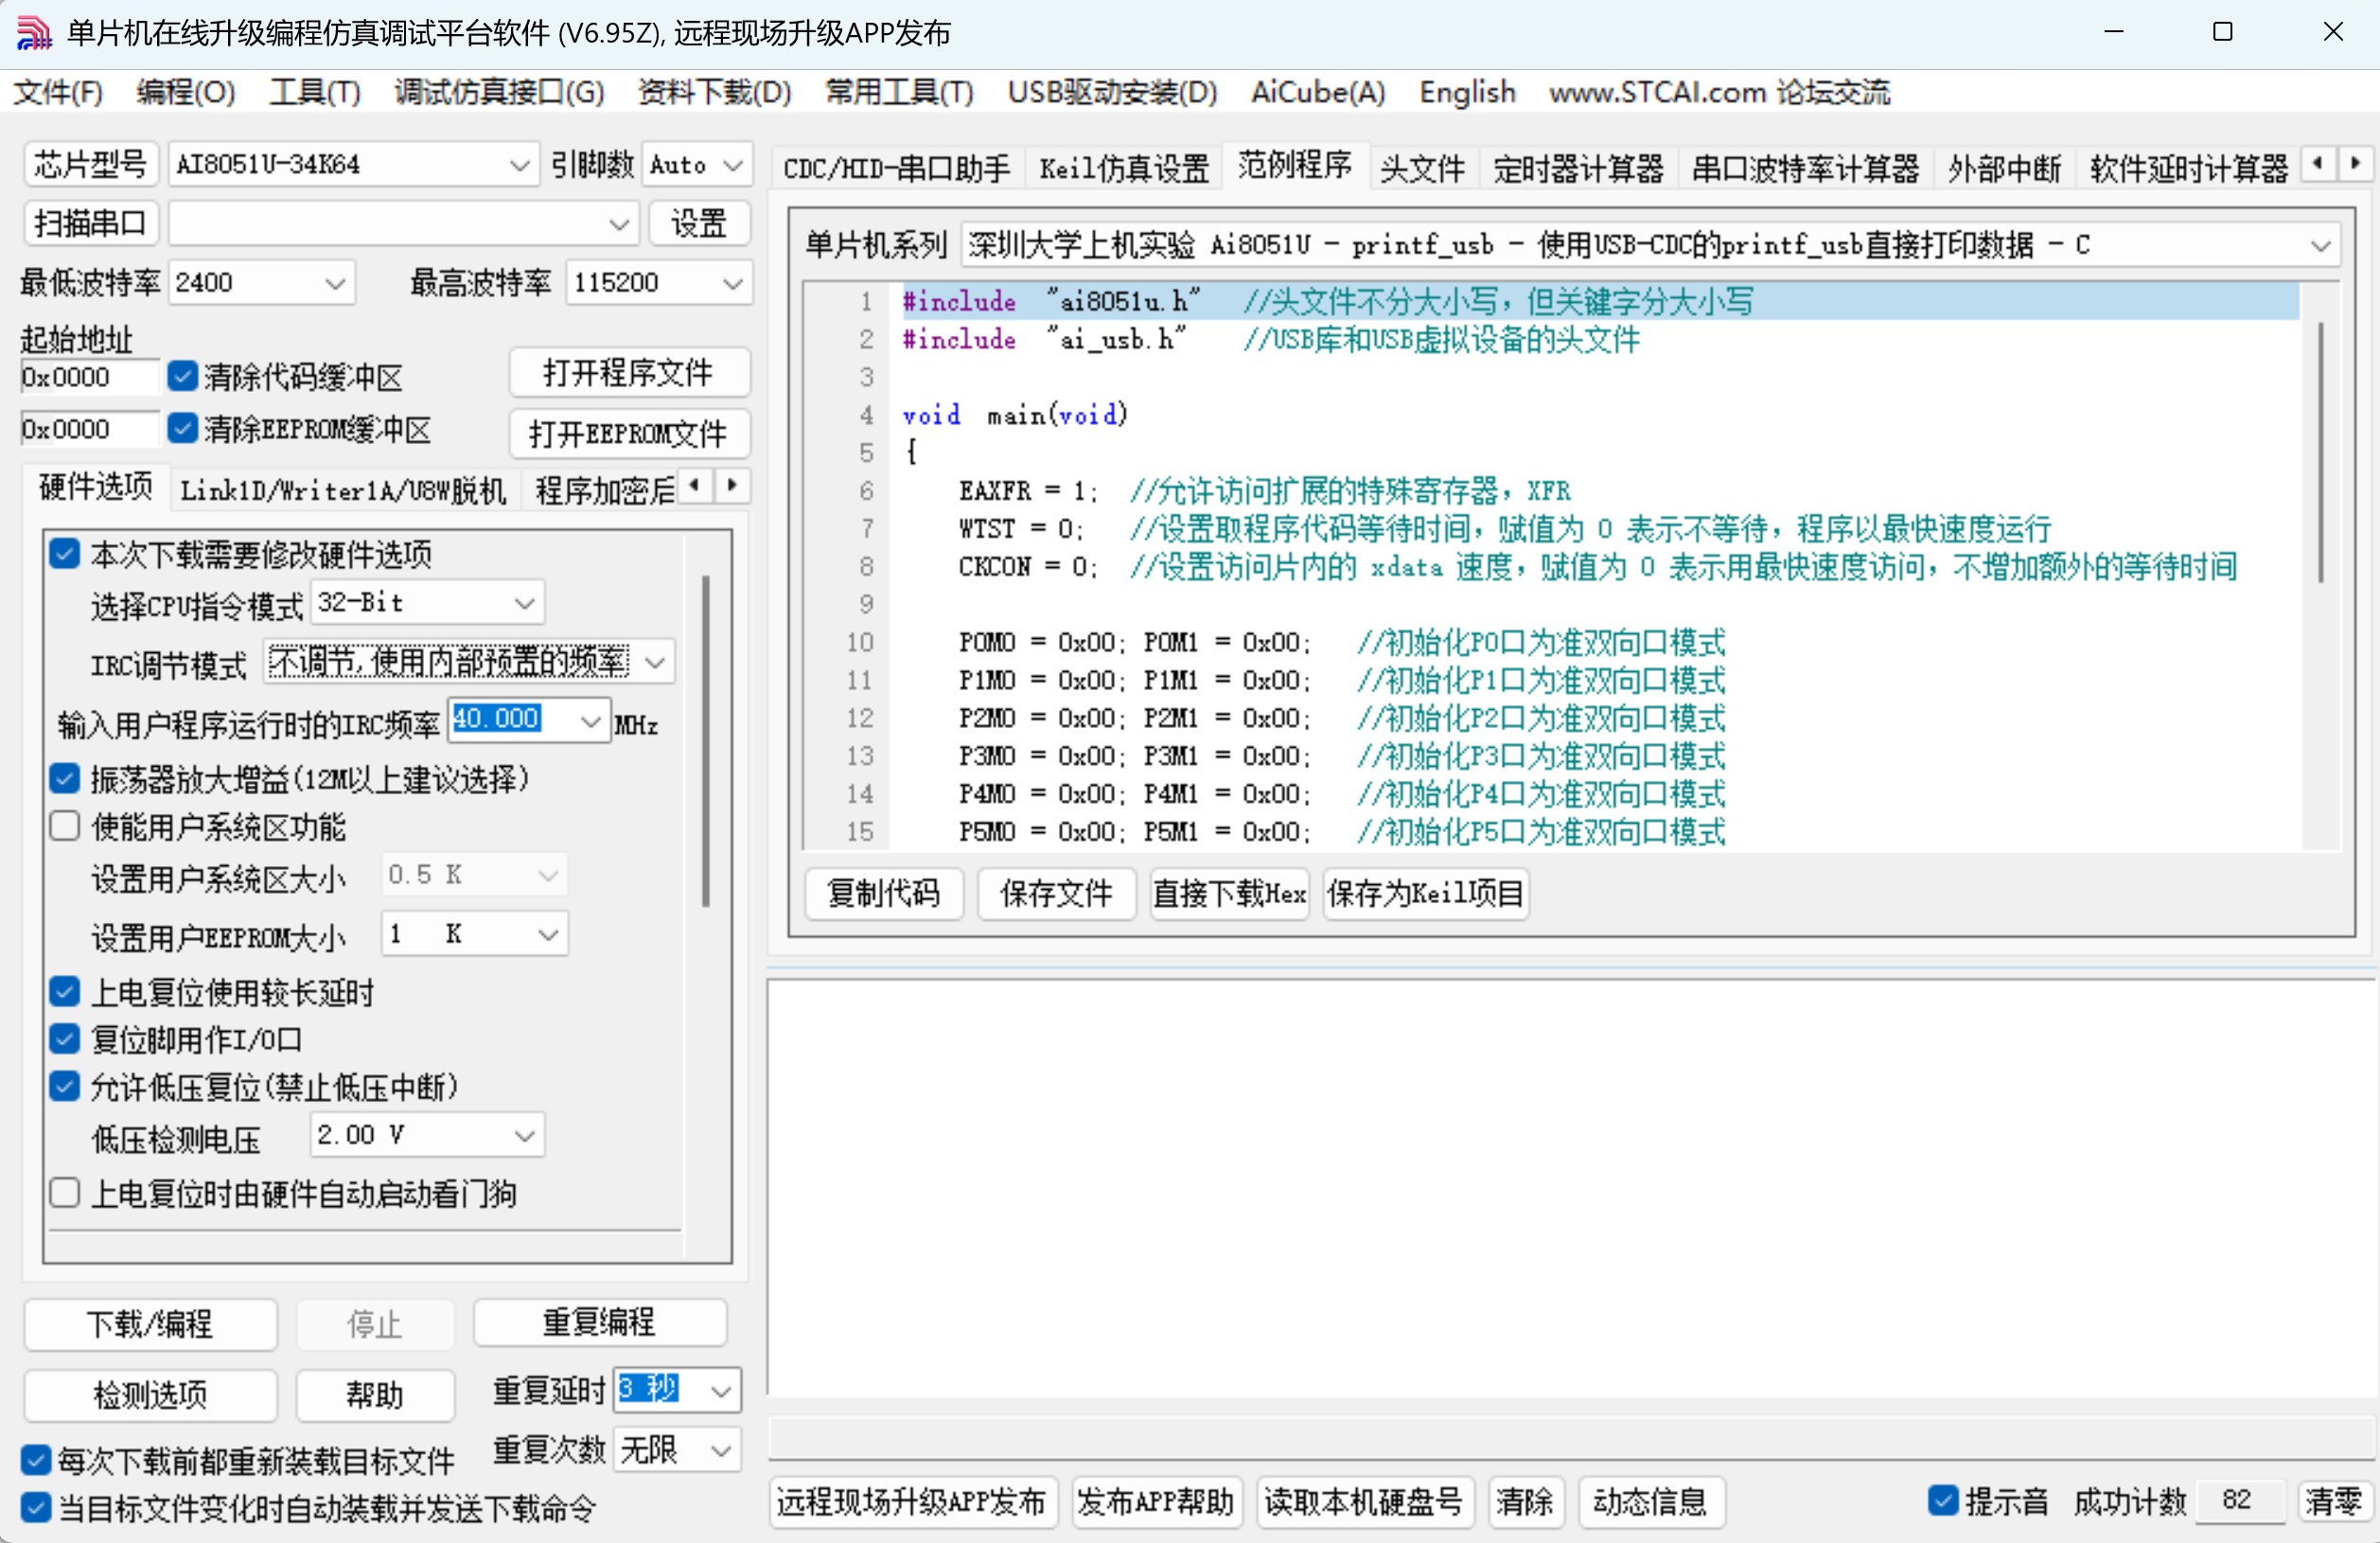Viewport: 2380px width, 1543px height.
Task: Click the 检测选项 button
Action: coord(150,1394)
